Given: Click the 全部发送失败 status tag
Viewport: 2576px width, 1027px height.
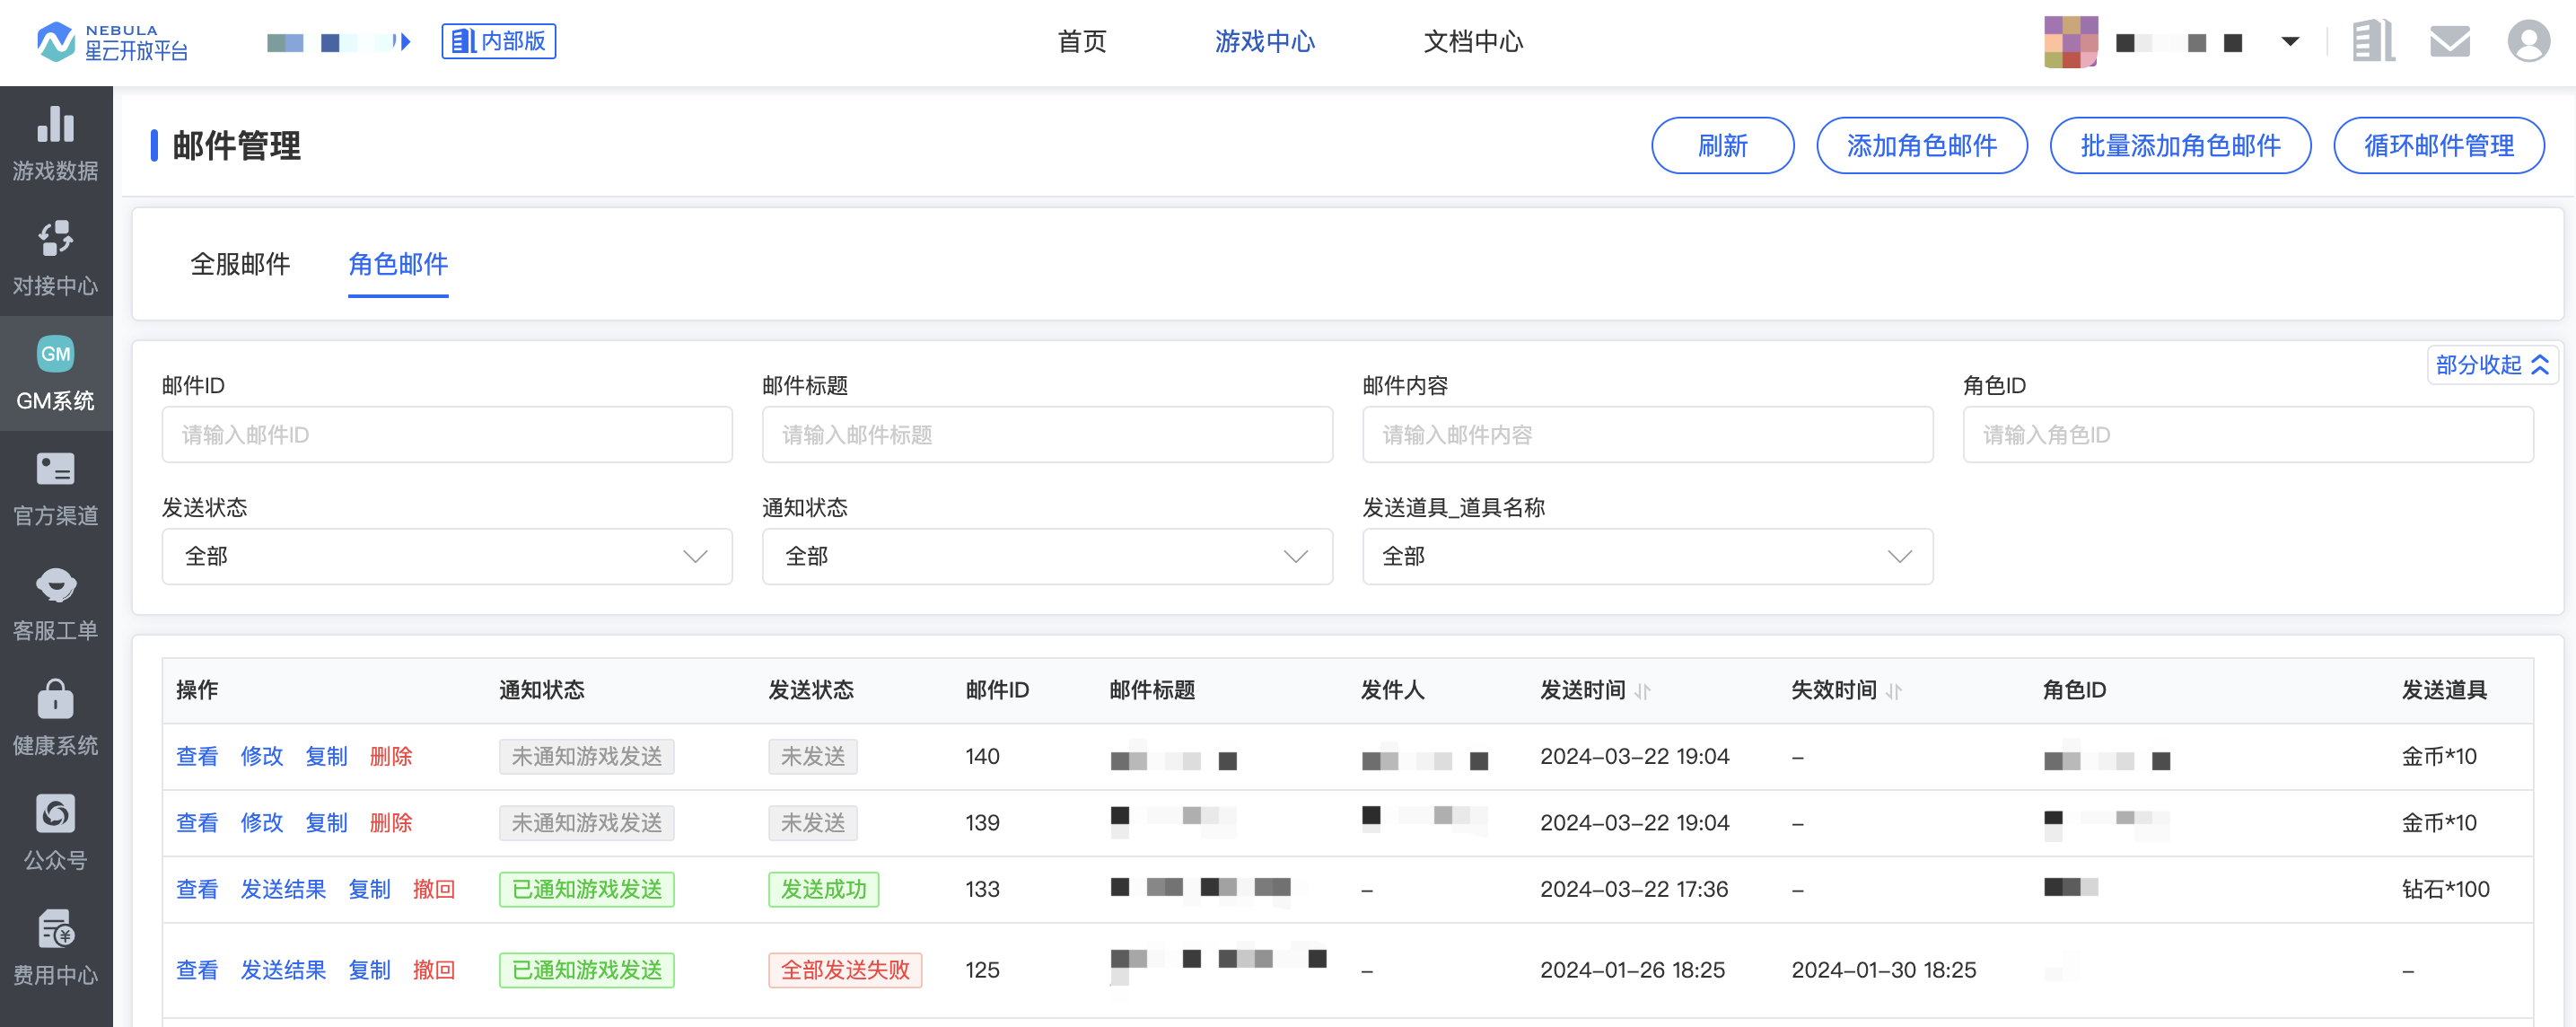Looking at the screenshot, I should click(x=845, y=970).
